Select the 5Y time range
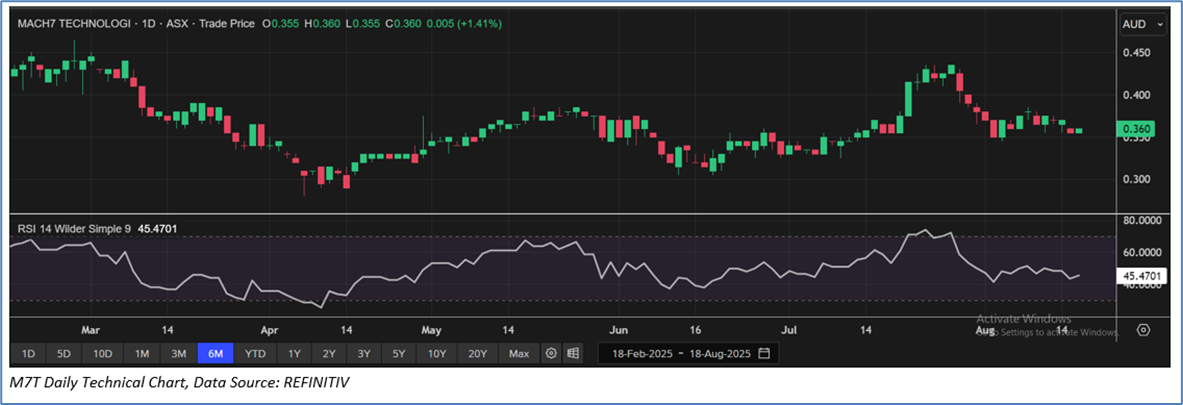 (399, 354)
